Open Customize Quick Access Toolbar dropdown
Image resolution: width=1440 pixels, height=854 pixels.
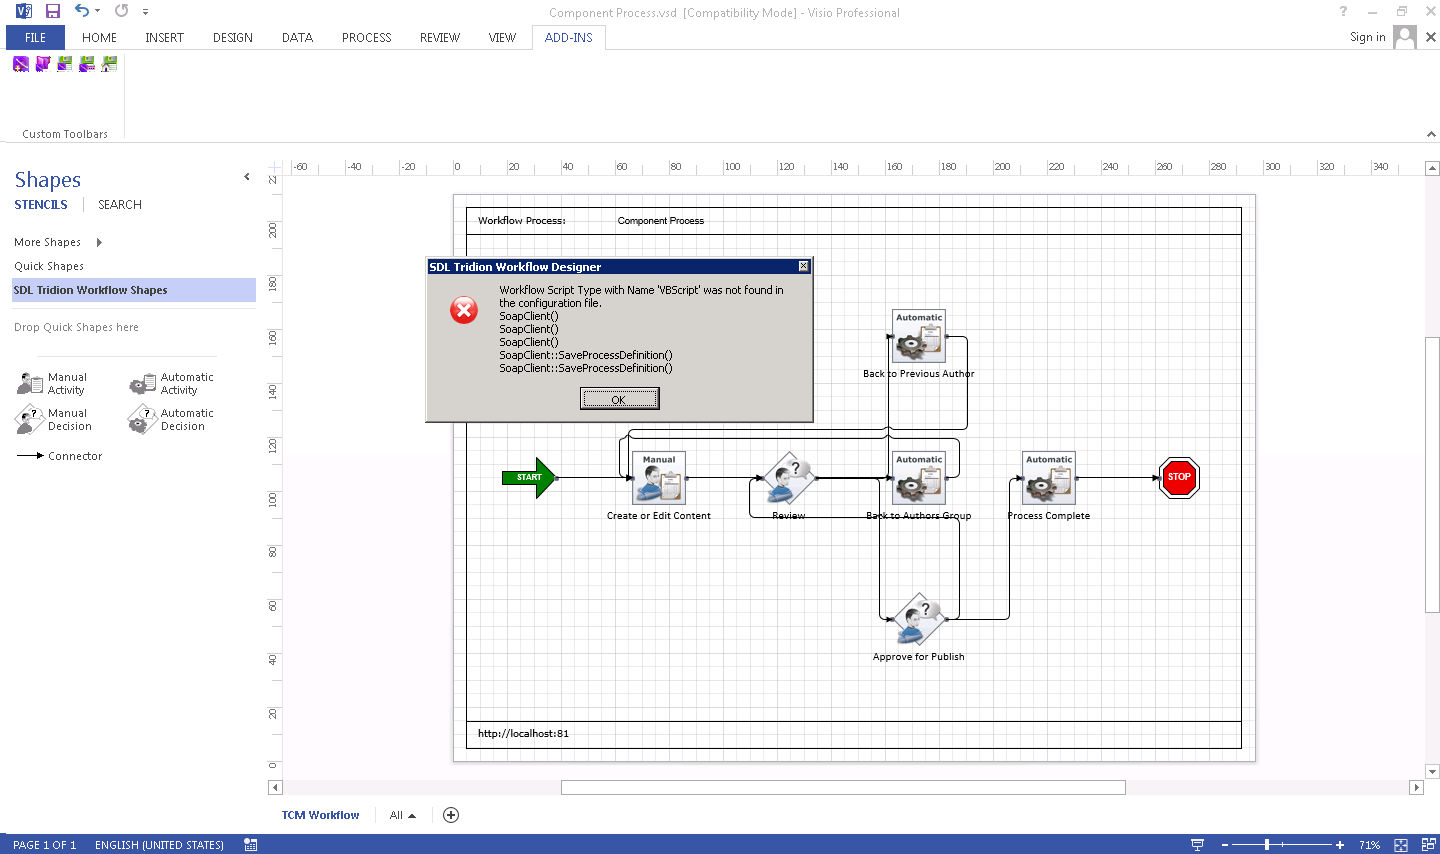coord(145,12)
